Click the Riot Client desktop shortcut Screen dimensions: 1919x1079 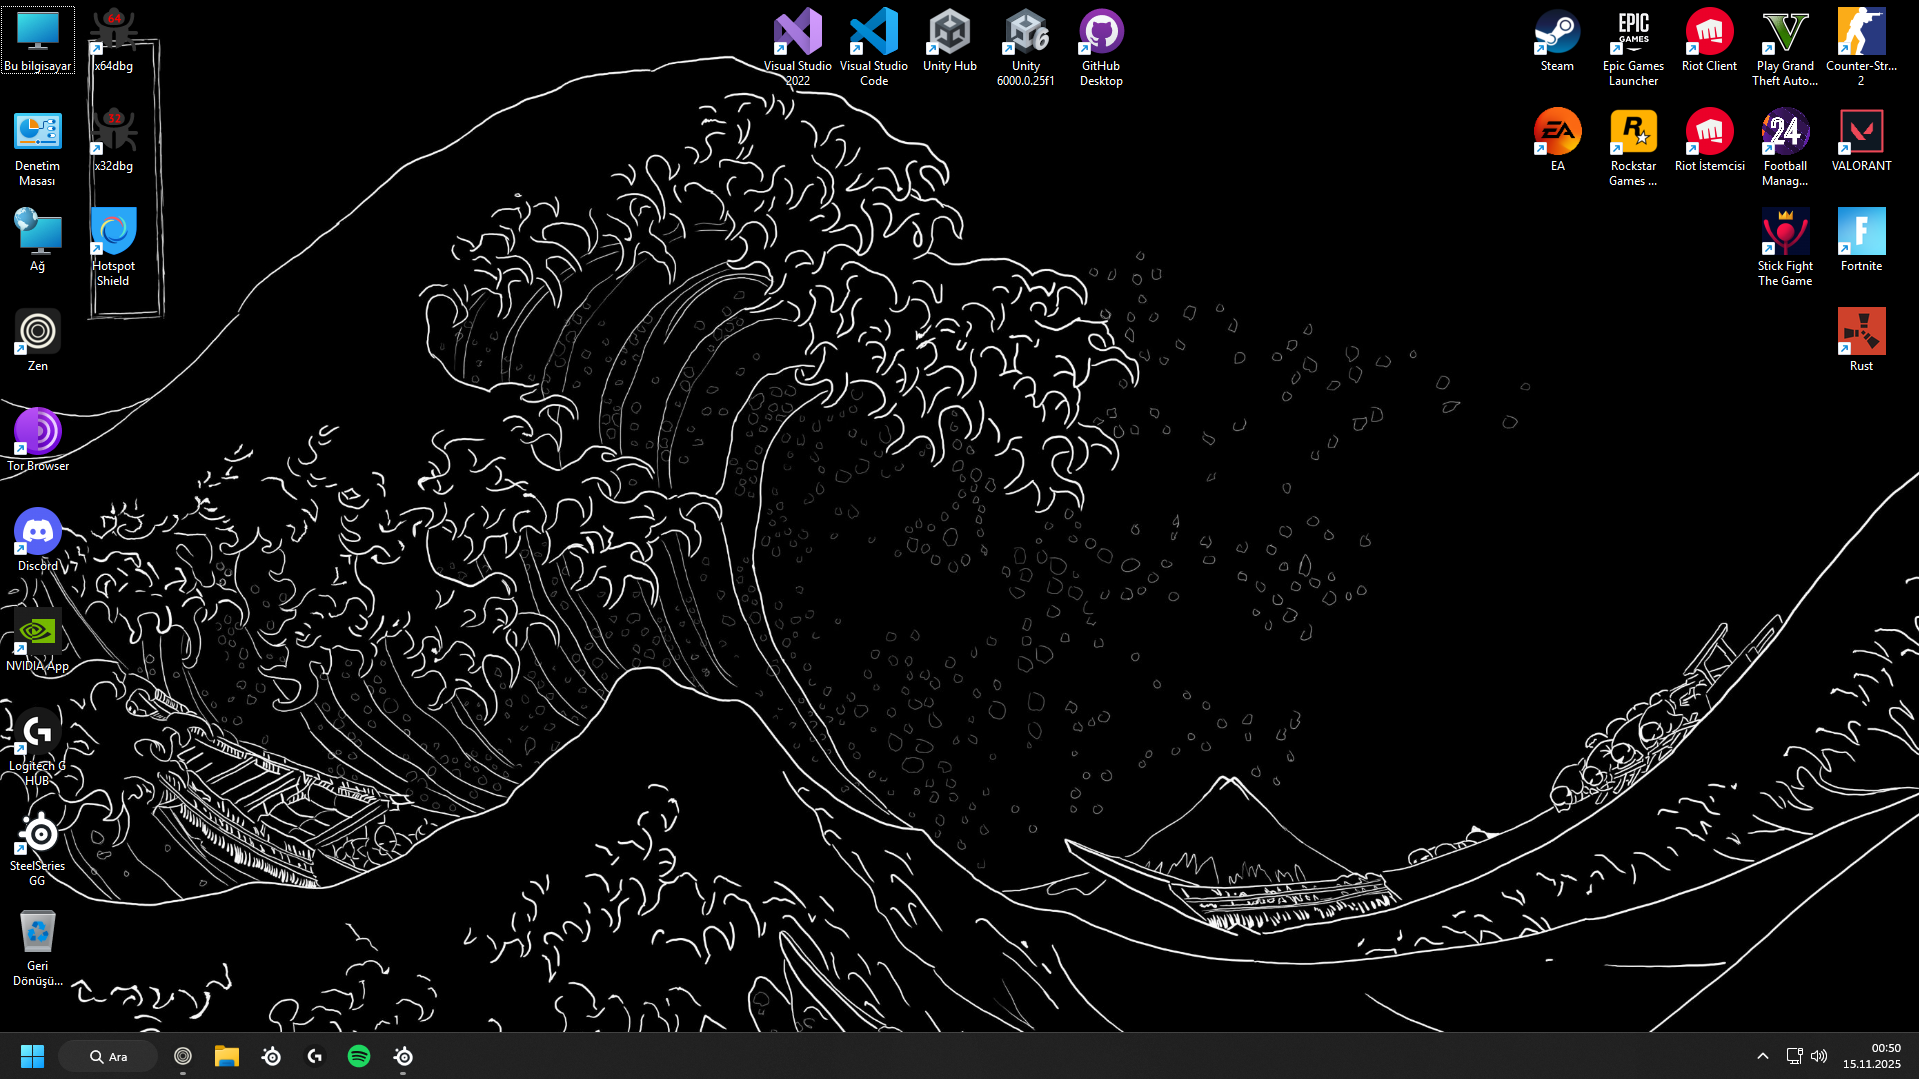tap(1709, 40)
